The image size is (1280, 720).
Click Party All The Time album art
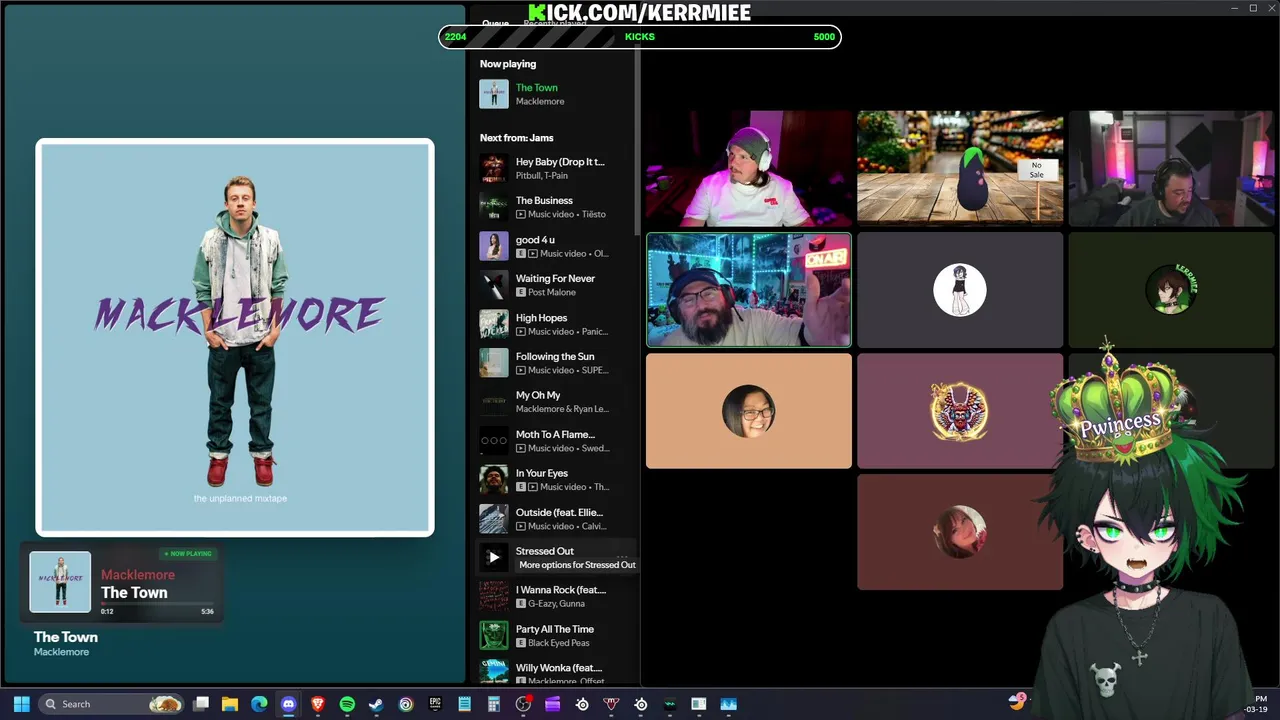(493, 636)
